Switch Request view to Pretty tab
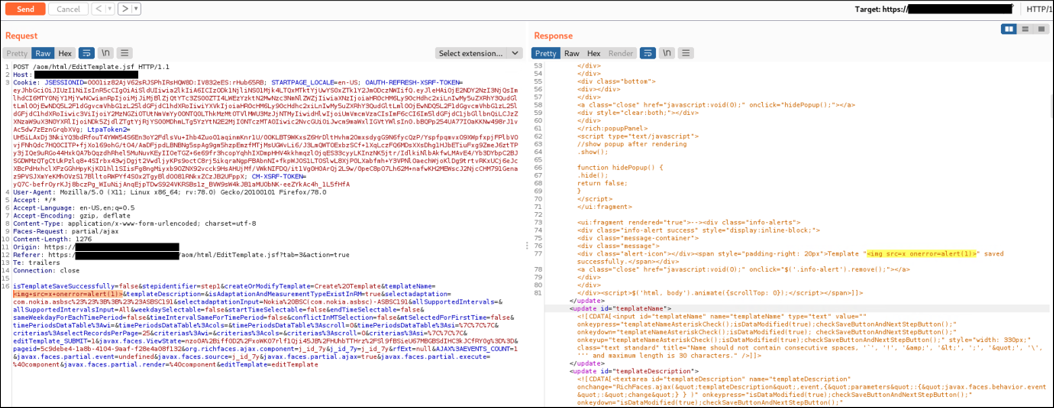The image size is (1054, 408). point(17,53)
